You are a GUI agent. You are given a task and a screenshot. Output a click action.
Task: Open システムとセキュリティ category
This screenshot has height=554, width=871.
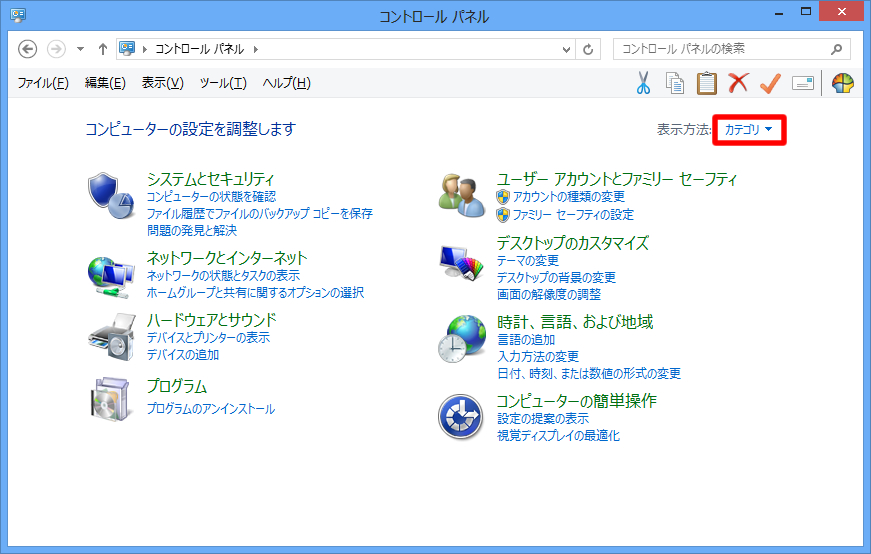coord(210,179)
